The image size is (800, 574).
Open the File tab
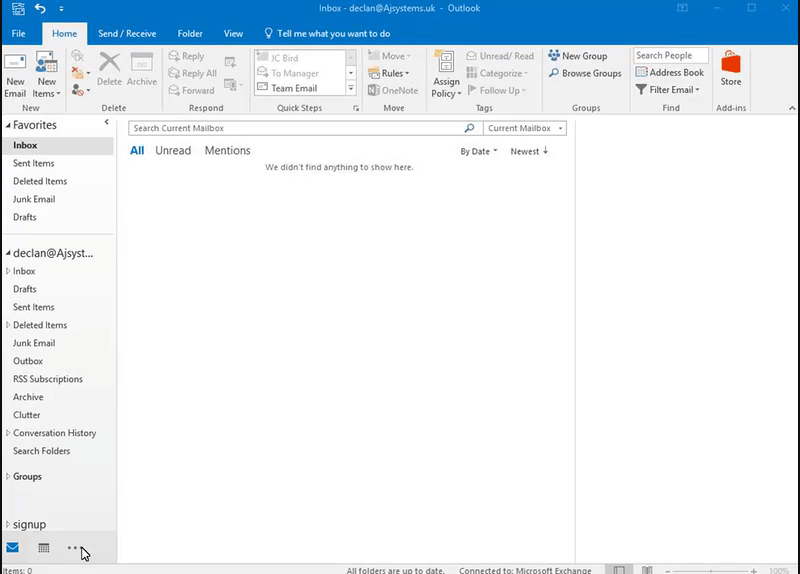(x=18, y=34)
